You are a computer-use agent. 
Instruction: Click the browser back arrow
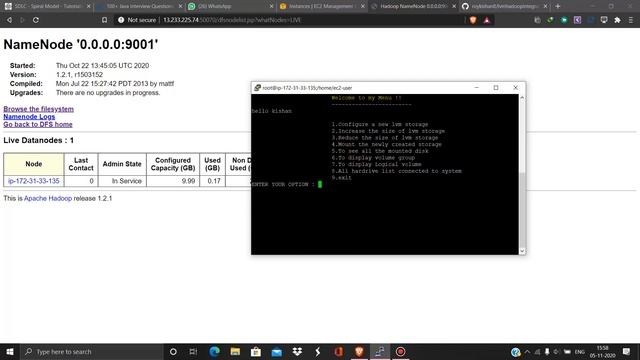tap(9, 20)
